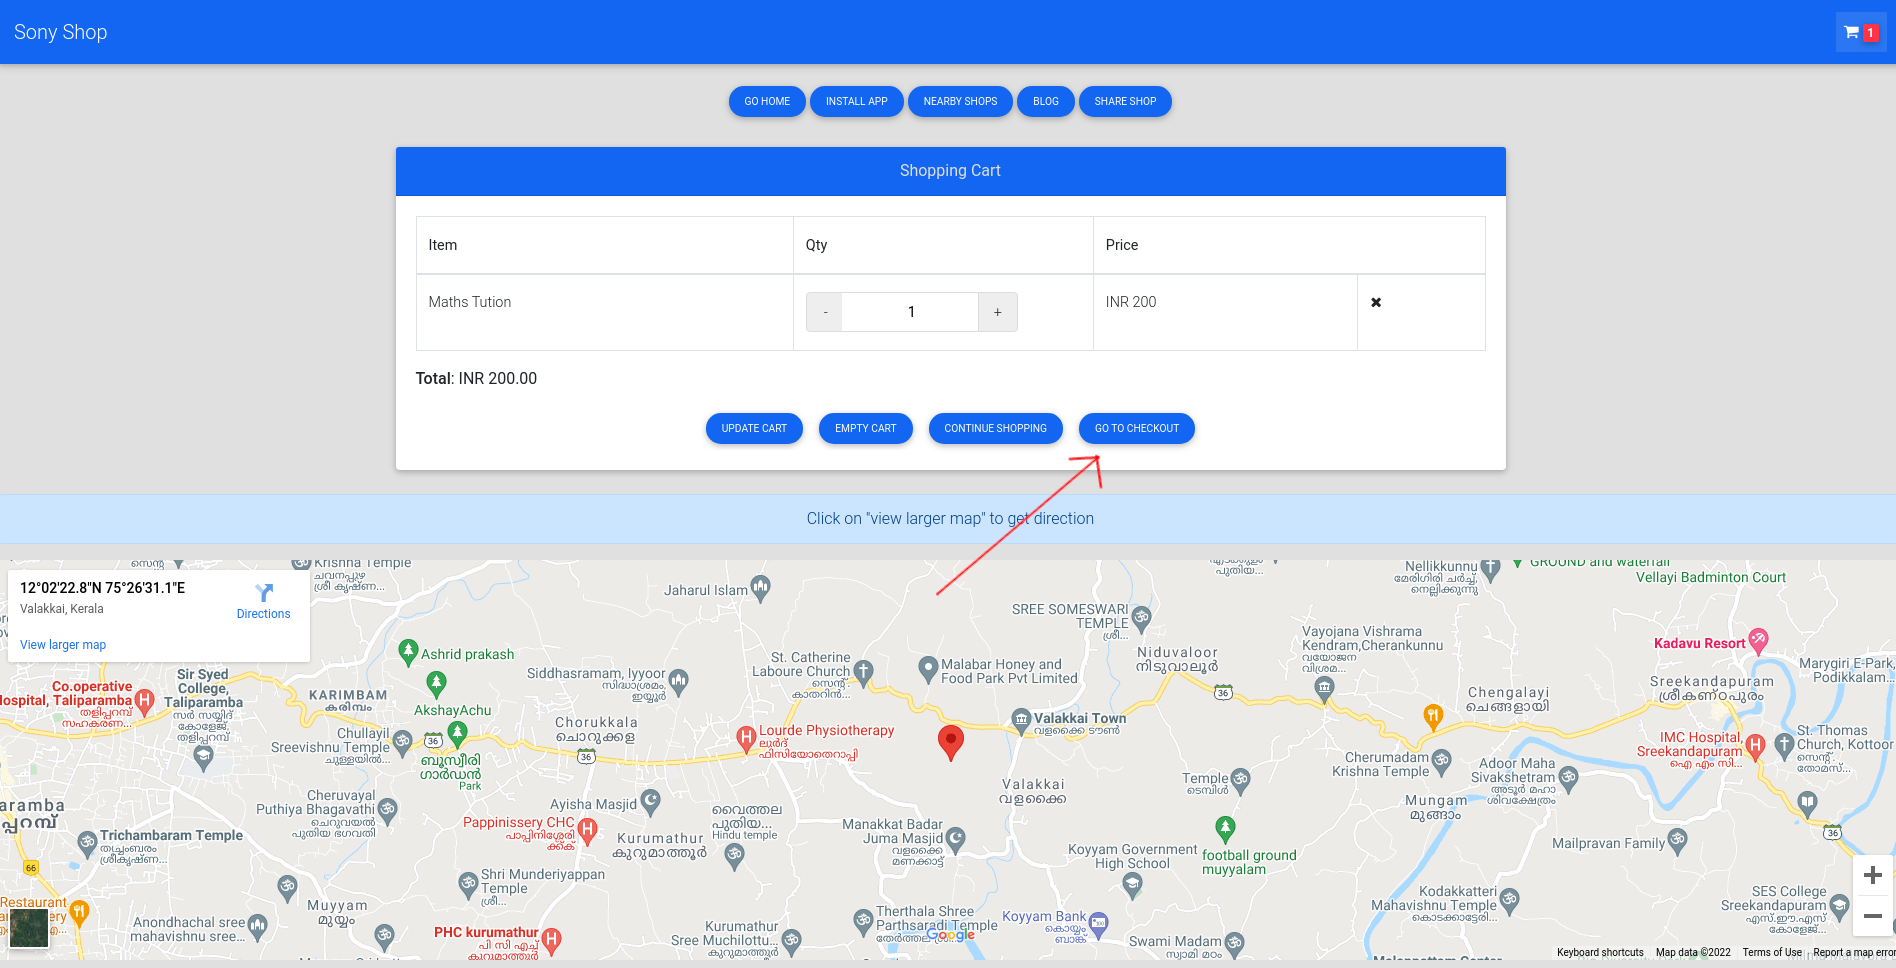
Task: Select the Shri Munderiyappan Temple marker
Action: tap(468, 883)
